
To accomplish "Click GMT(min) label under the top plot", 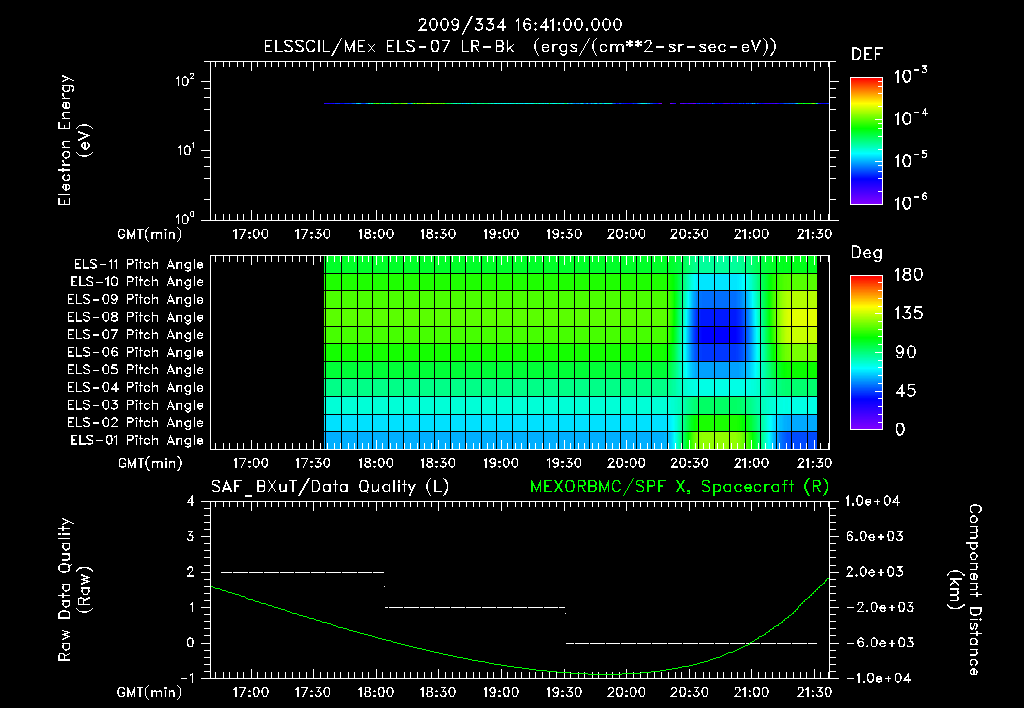I will coord(150,234).
